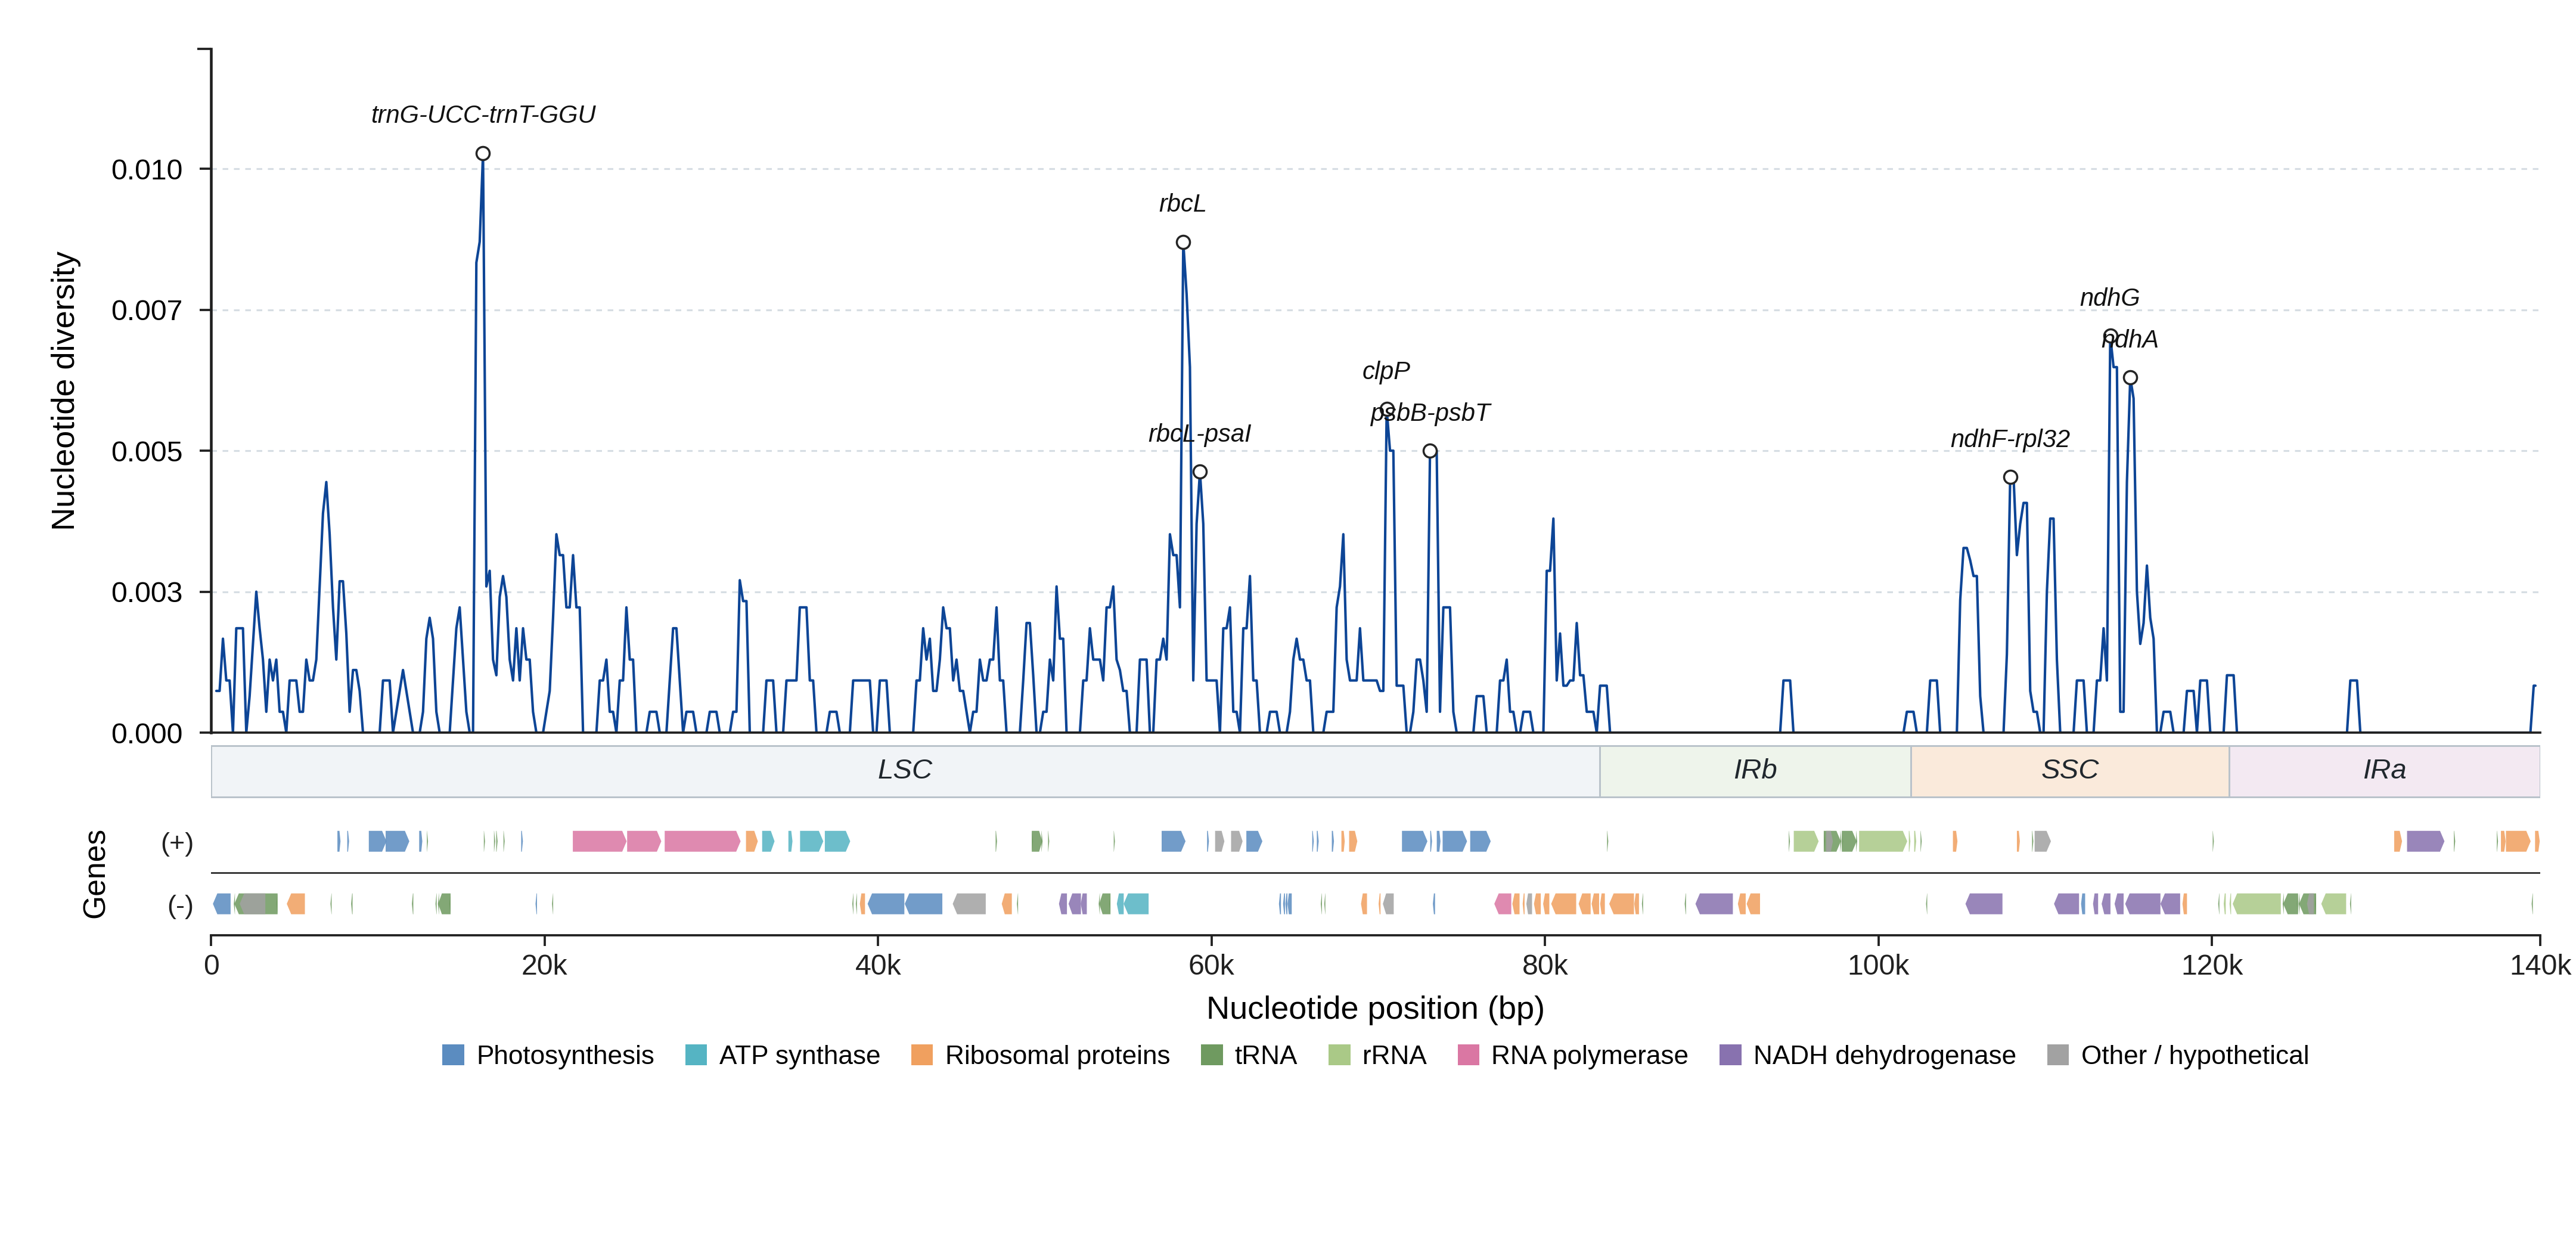Click the 0.010 y-axis tick label

pyautogui.click(x=147, y=170)
